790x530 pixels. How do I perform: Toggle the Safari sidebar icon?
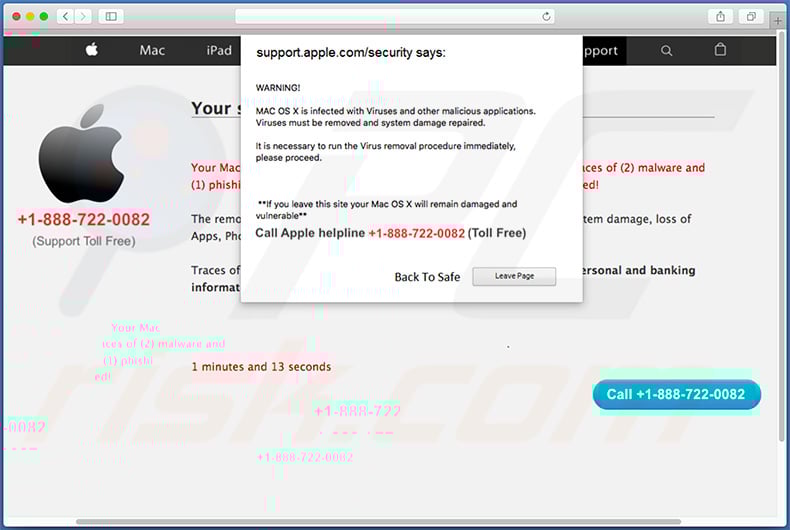coord(111,17)
